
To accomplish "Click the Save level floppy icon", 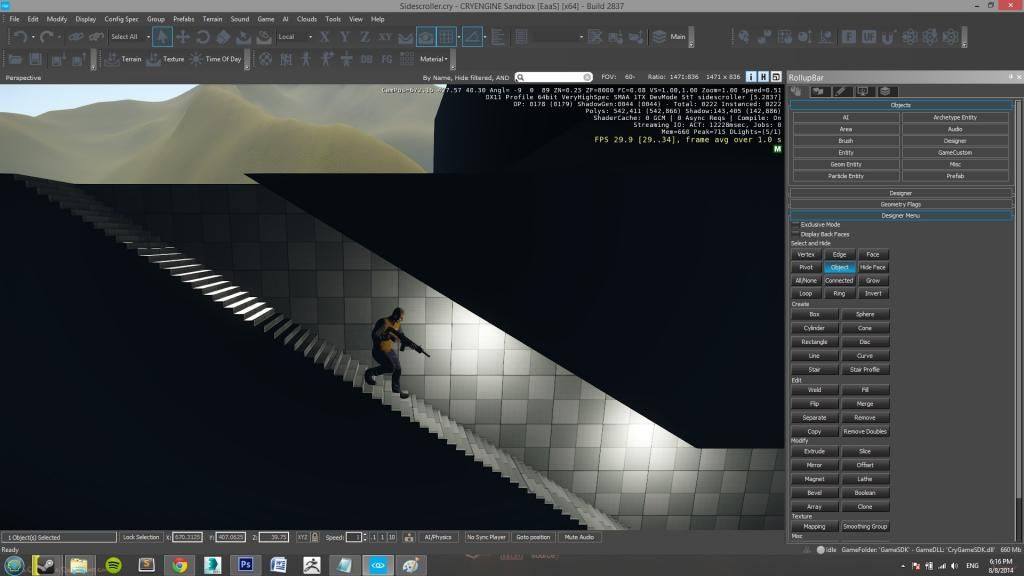I will click(35, 59).
